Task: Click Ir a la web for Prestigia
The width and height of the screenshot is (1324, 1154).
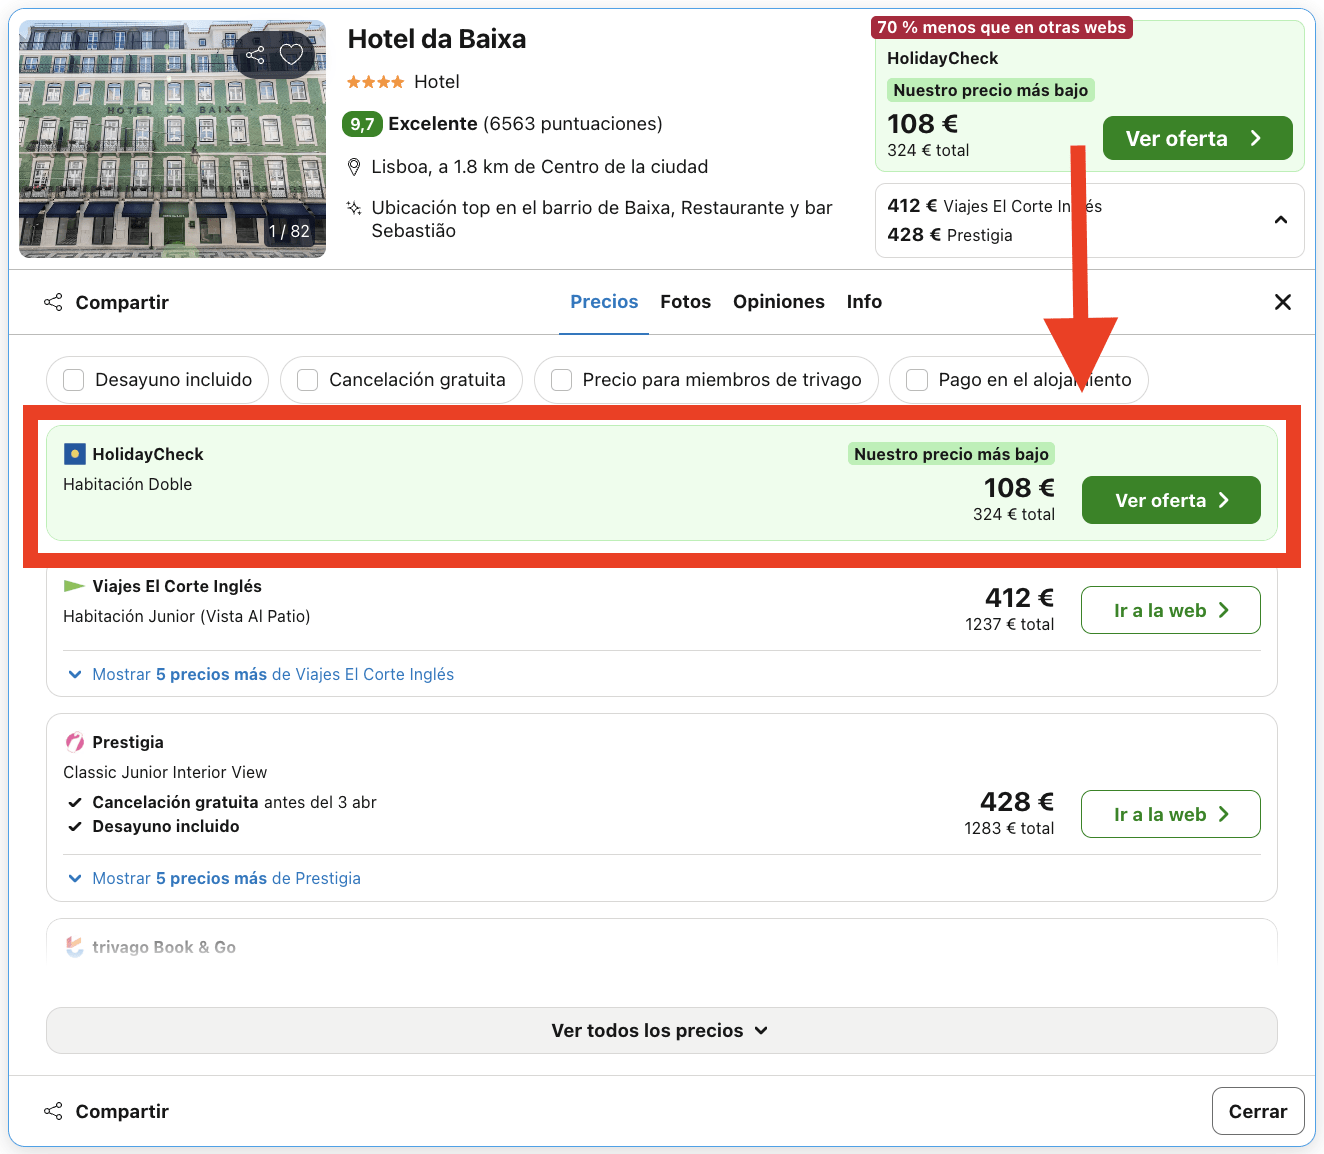Action: (x=1171, y=814)
